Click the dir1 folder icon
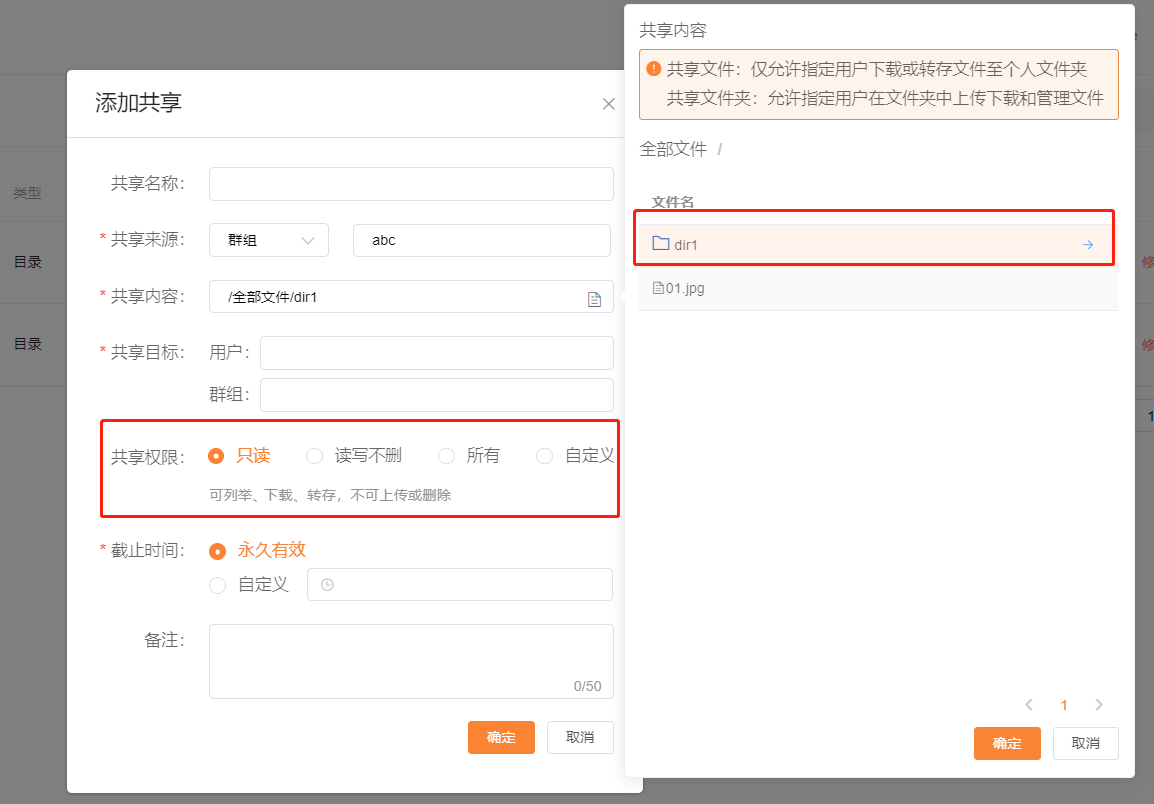1154x804 pixels. (x=661, y=244)
